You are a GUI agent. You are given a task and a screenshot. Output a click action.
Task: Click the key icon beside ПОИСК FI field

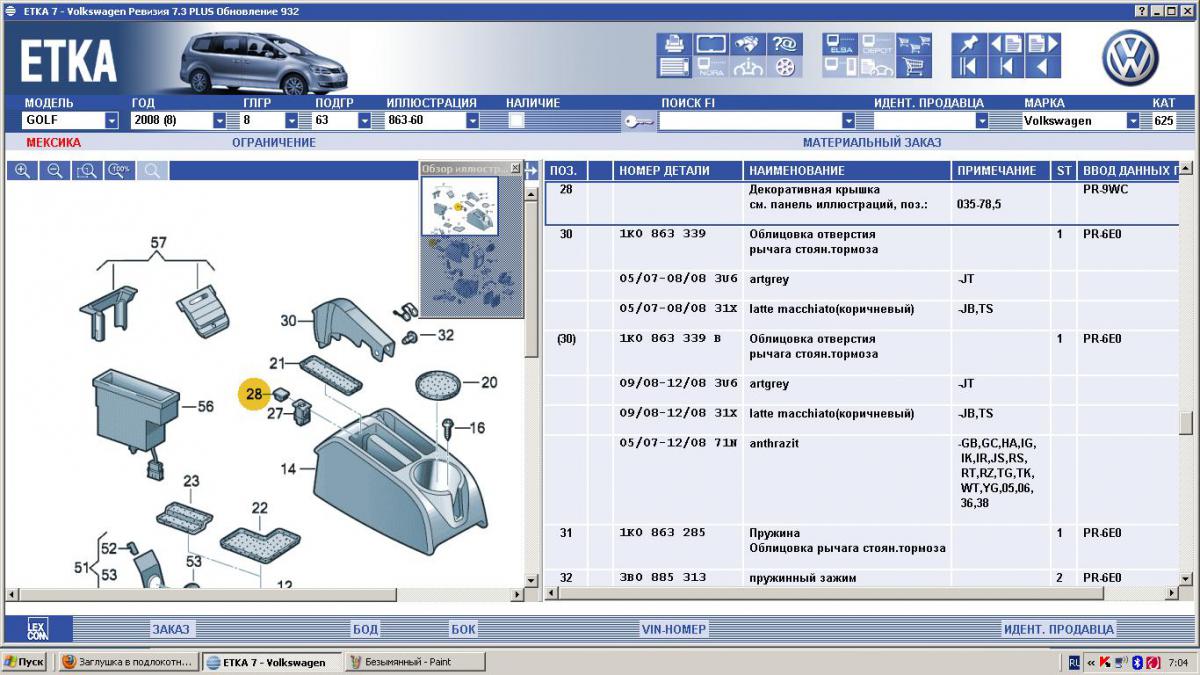638,121
